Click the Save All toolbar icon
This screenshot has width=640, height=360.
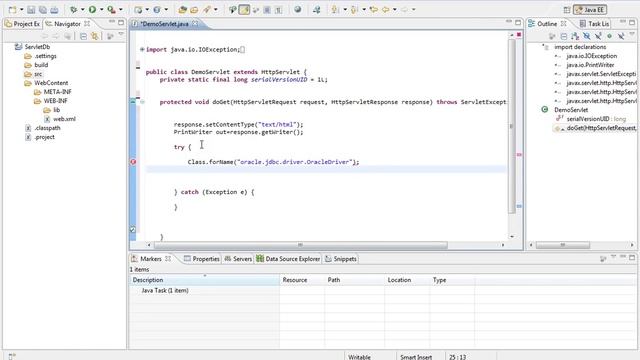point(42,9)
